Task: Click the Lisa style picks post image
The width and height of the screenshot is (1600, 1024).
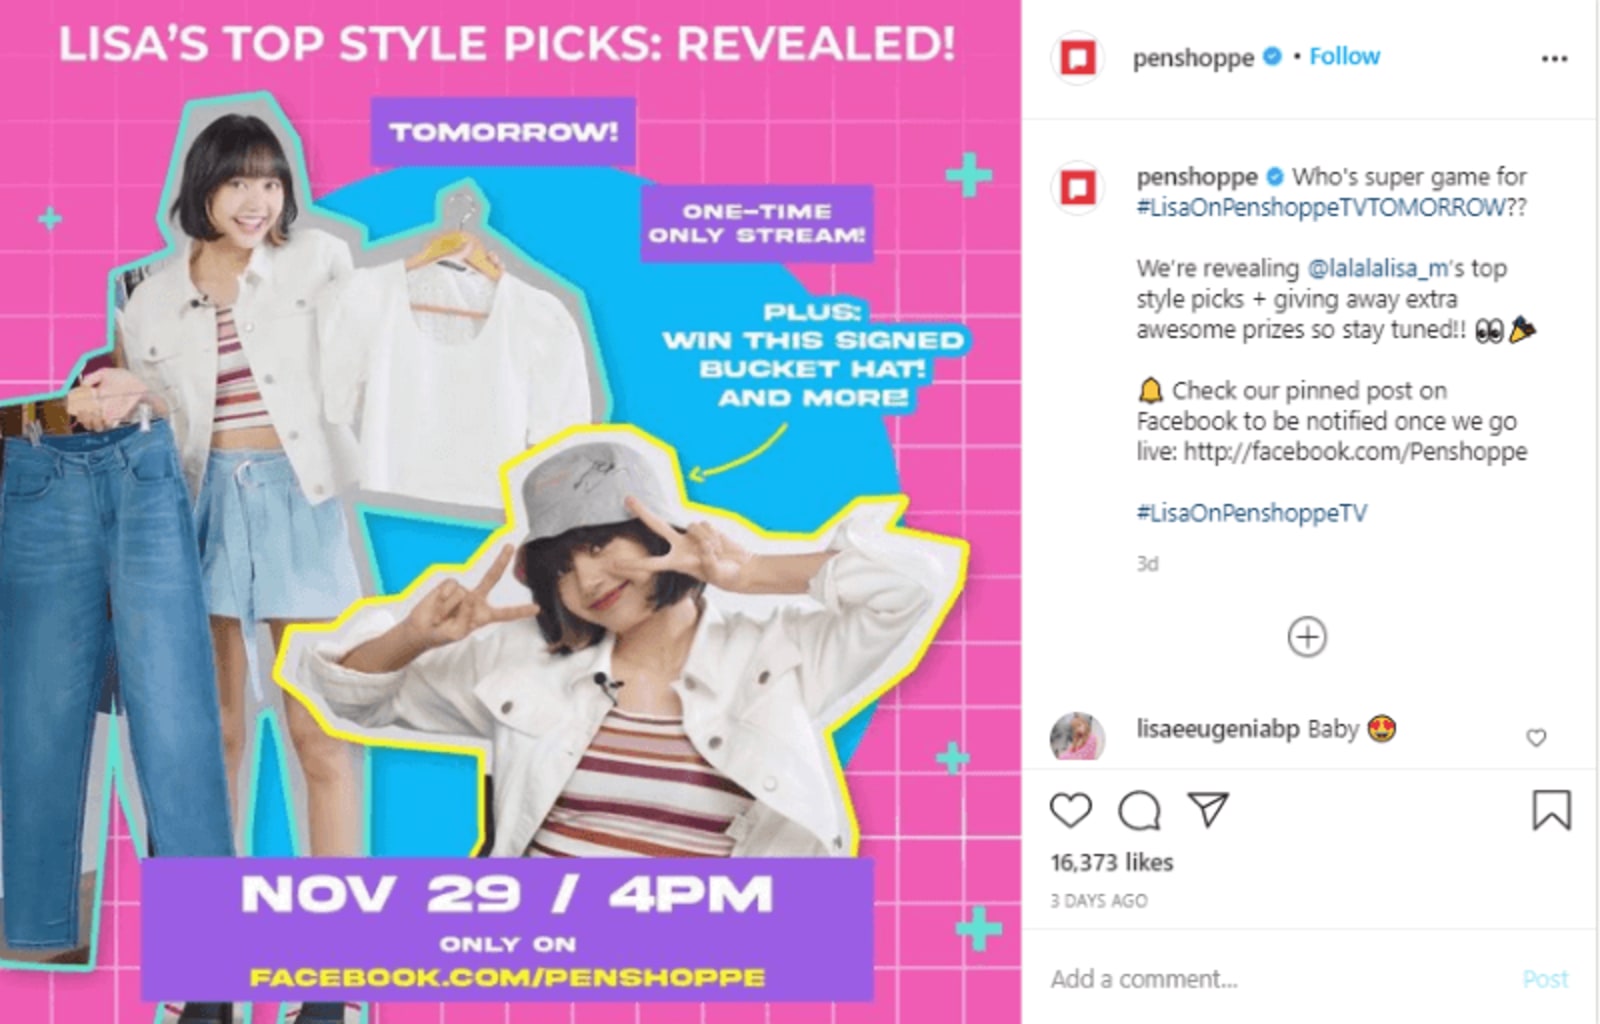Action: [x=510, y=512]
